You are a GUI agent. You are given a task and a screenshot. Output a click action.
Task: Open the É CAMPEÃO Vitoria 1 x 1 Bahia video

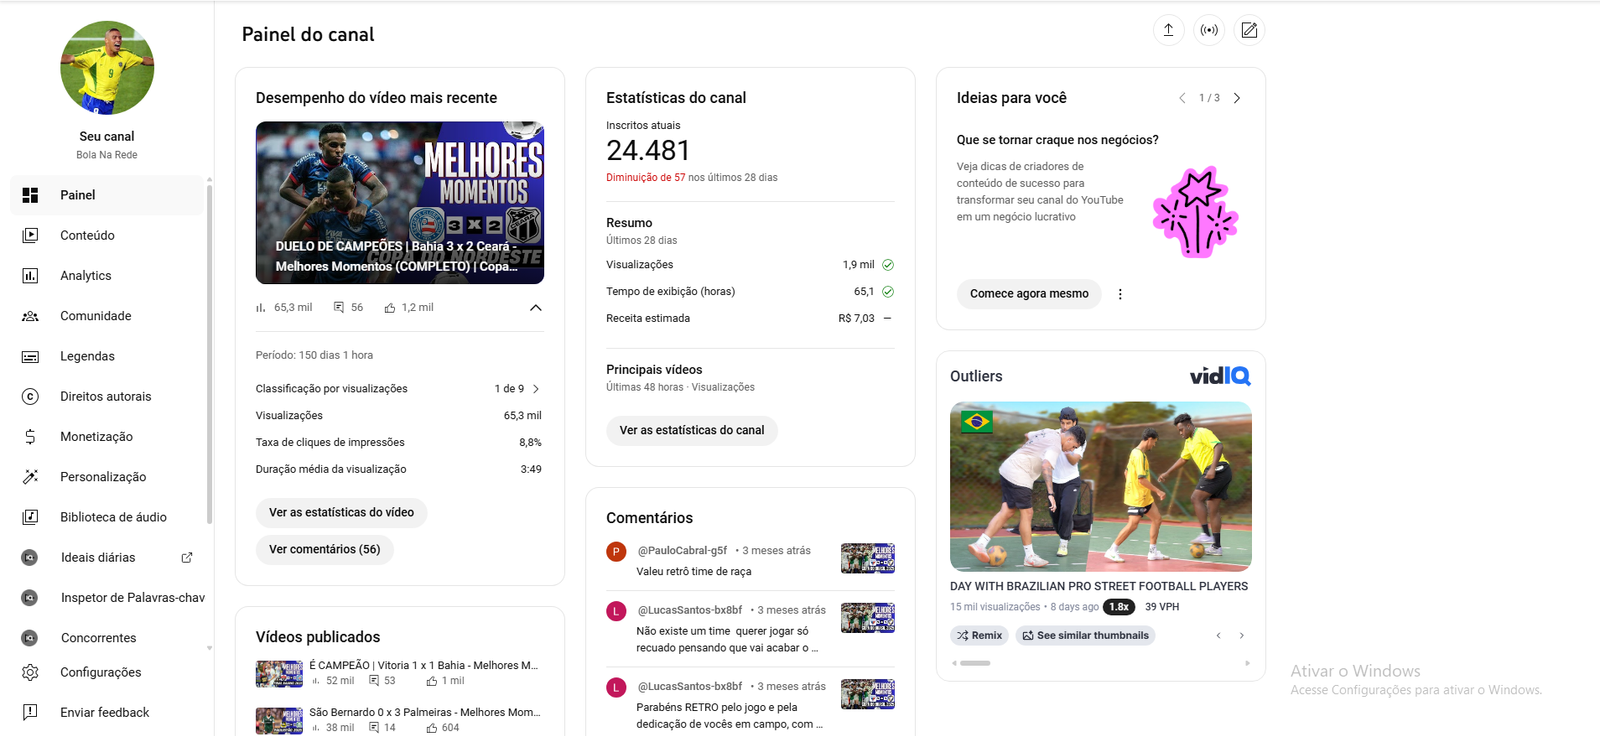coord(424,665)
